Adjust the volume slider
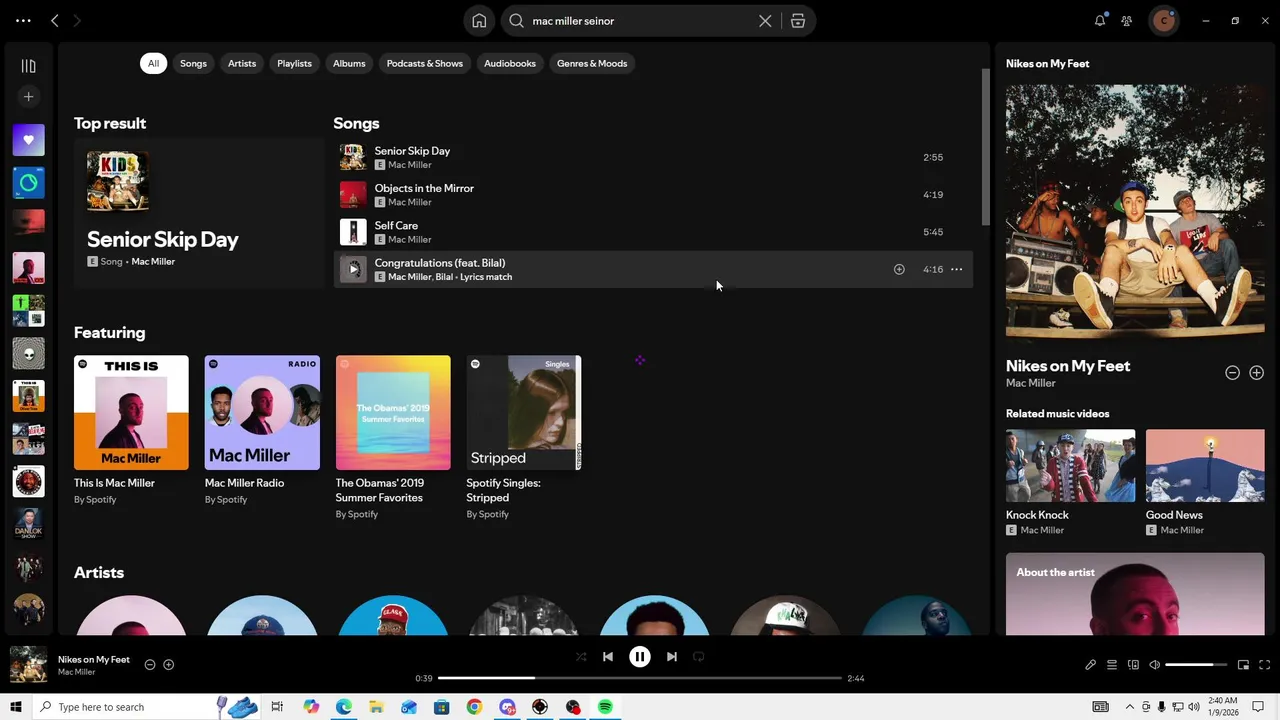 point(1196,665)
